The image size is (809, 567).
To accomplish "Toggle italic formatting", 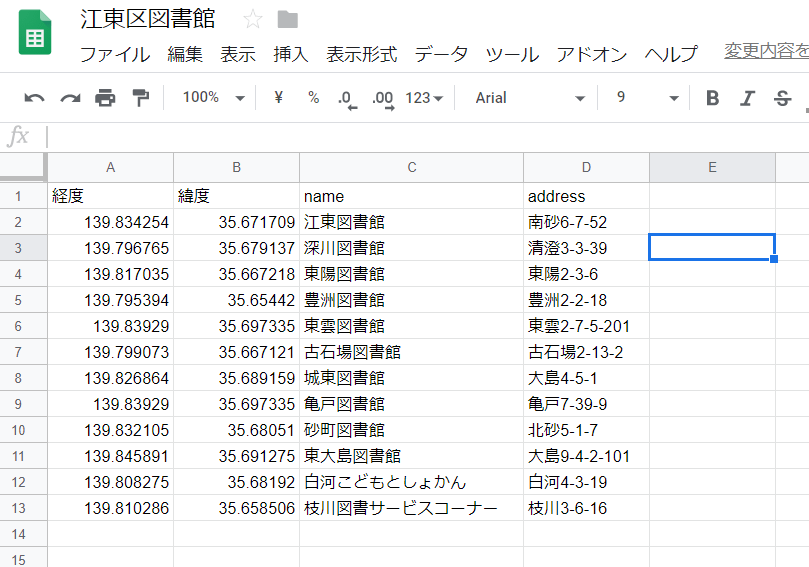I will click(x=747, y=98).
